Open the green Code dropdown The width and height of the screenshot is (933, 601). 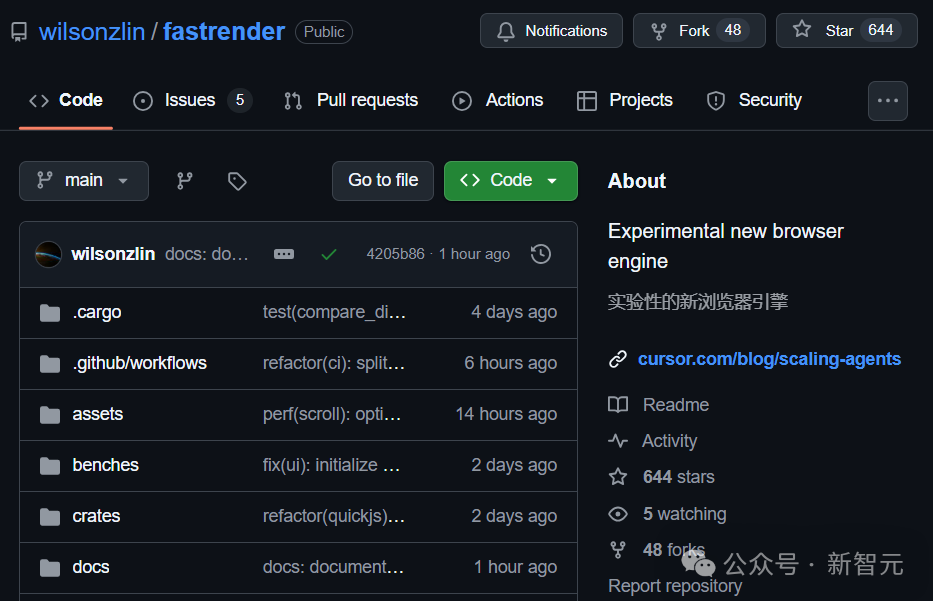(x=510, y=181)
